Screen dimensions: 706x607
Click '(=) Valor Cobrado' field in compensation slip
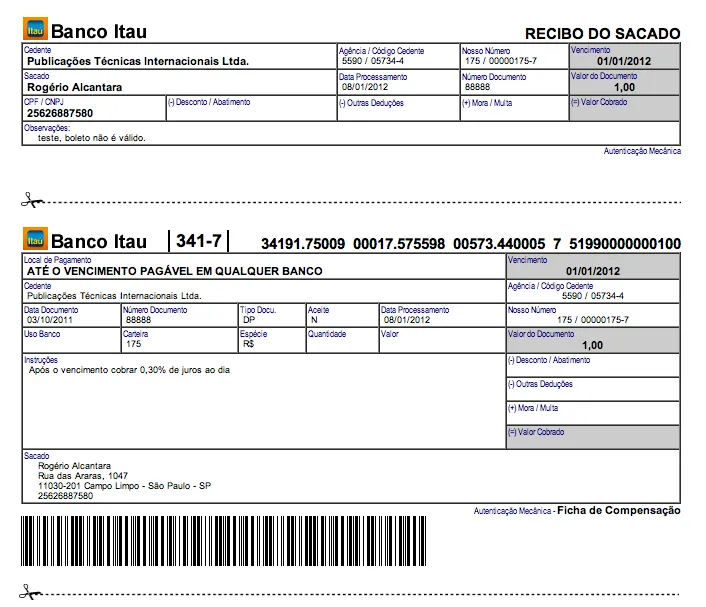coord(593,437)
